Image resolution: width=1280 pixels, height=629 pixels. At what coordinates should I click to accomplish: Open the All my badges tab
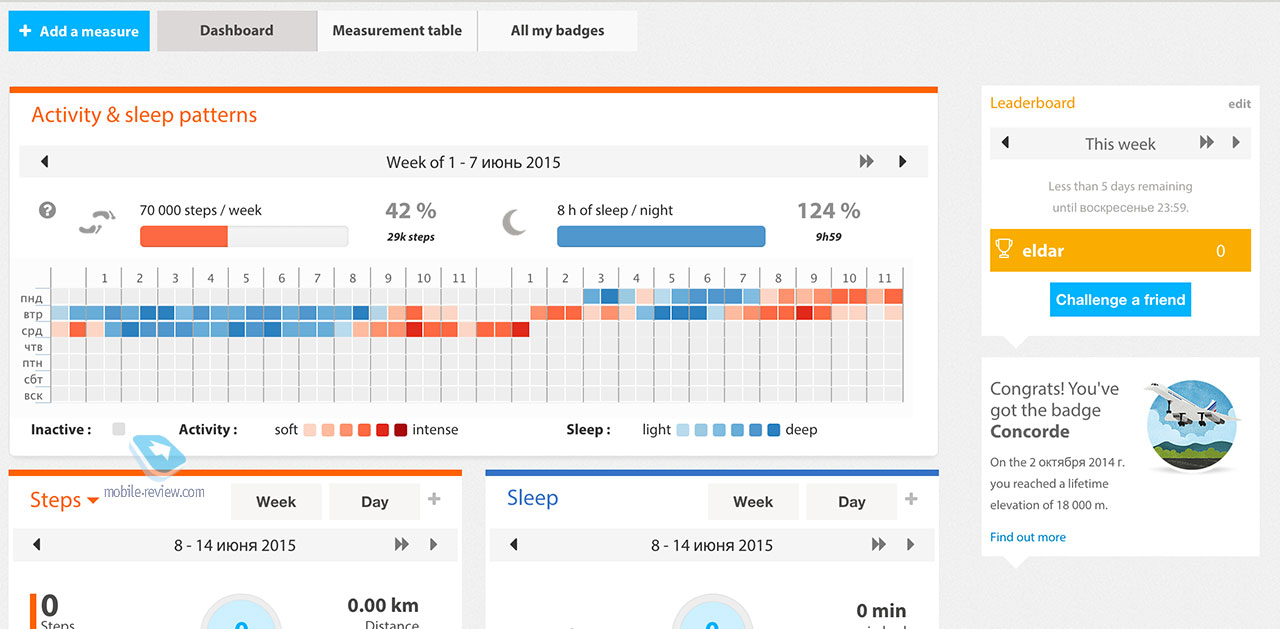[557, 31]
